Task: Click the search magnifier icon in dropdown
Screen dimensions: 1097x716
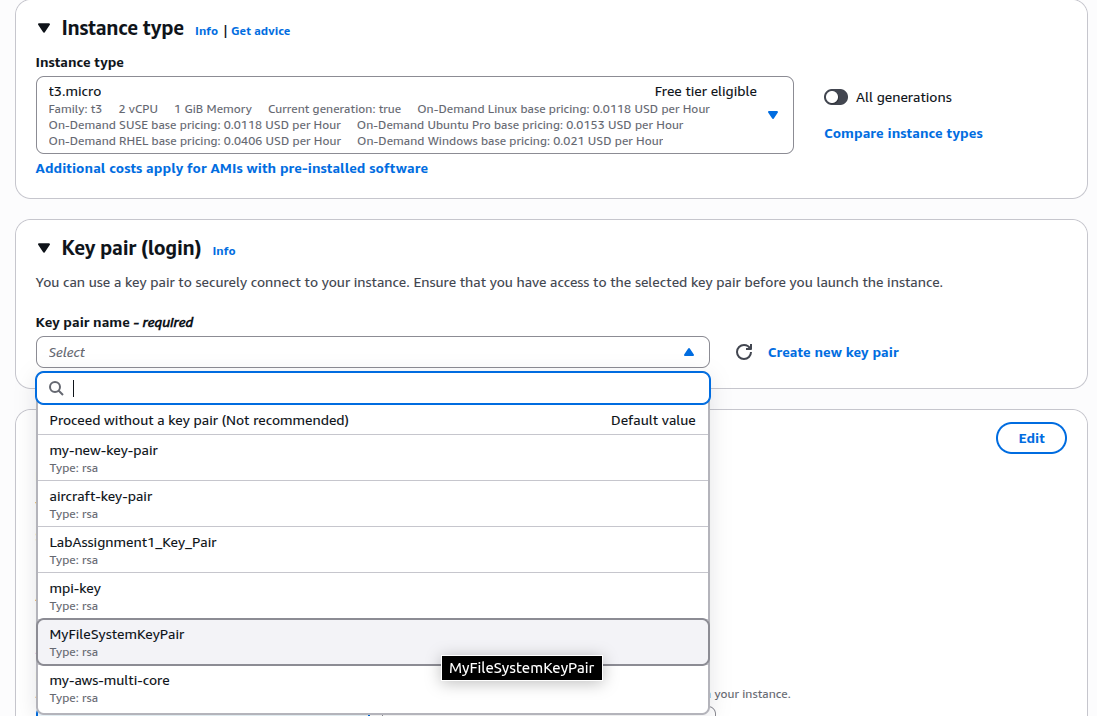Action: coord(57,388)
